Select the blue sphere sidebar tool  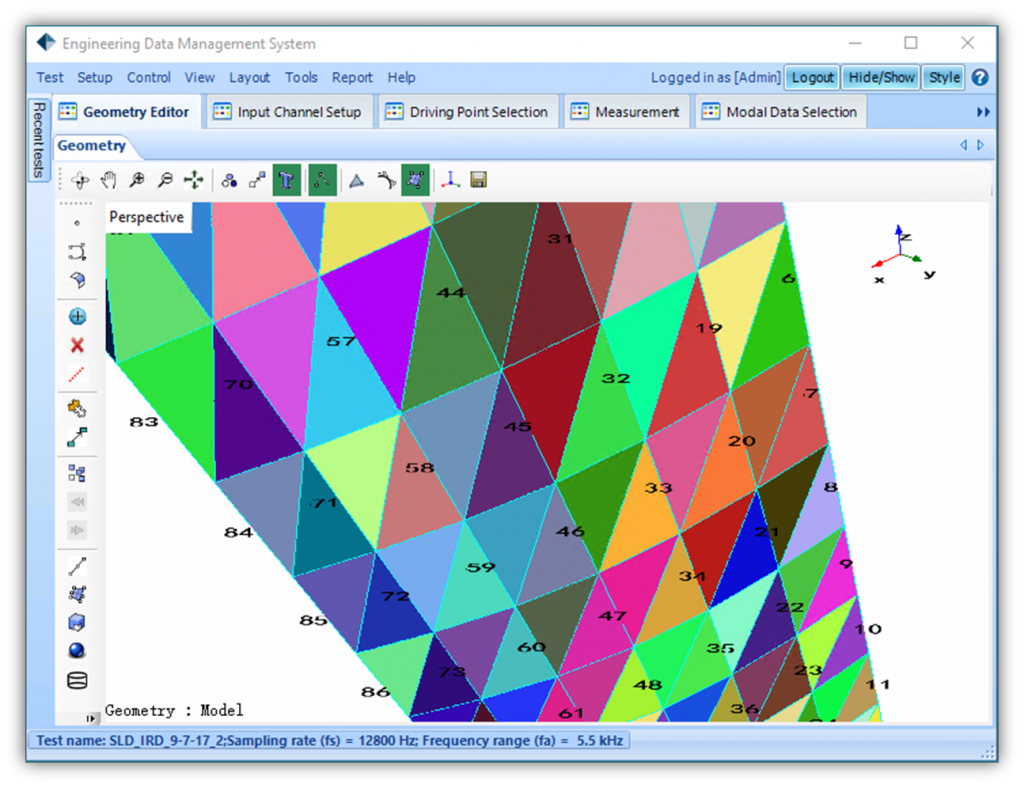[77, 651]
